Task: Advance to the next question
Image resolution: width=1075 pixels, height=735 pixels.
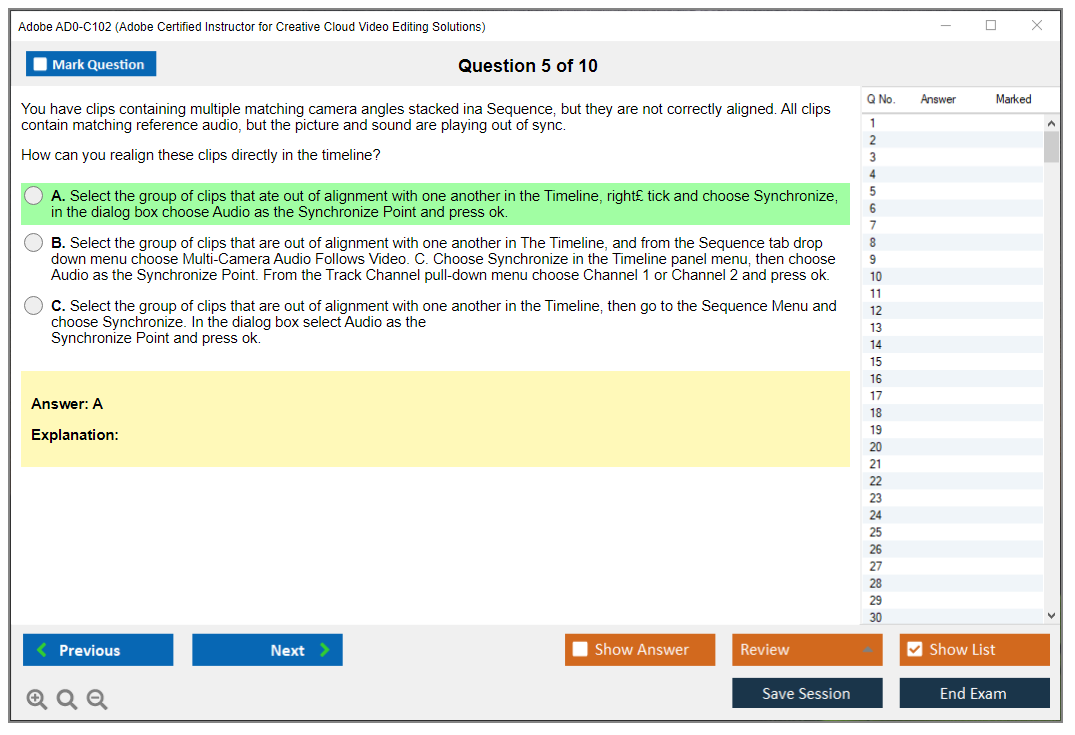Action: pos(267,650)
